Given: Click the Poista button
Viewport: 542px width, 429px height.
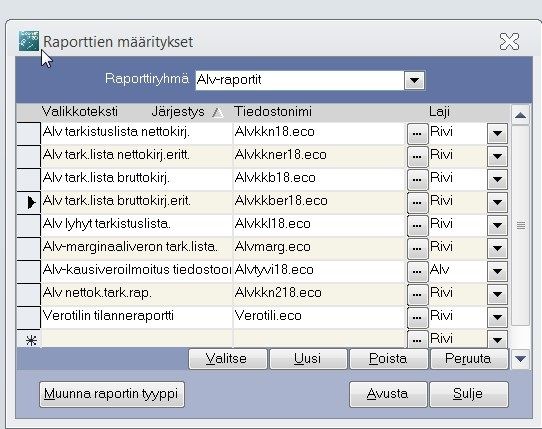Looking at the screenshot, I should click(389, 359).
